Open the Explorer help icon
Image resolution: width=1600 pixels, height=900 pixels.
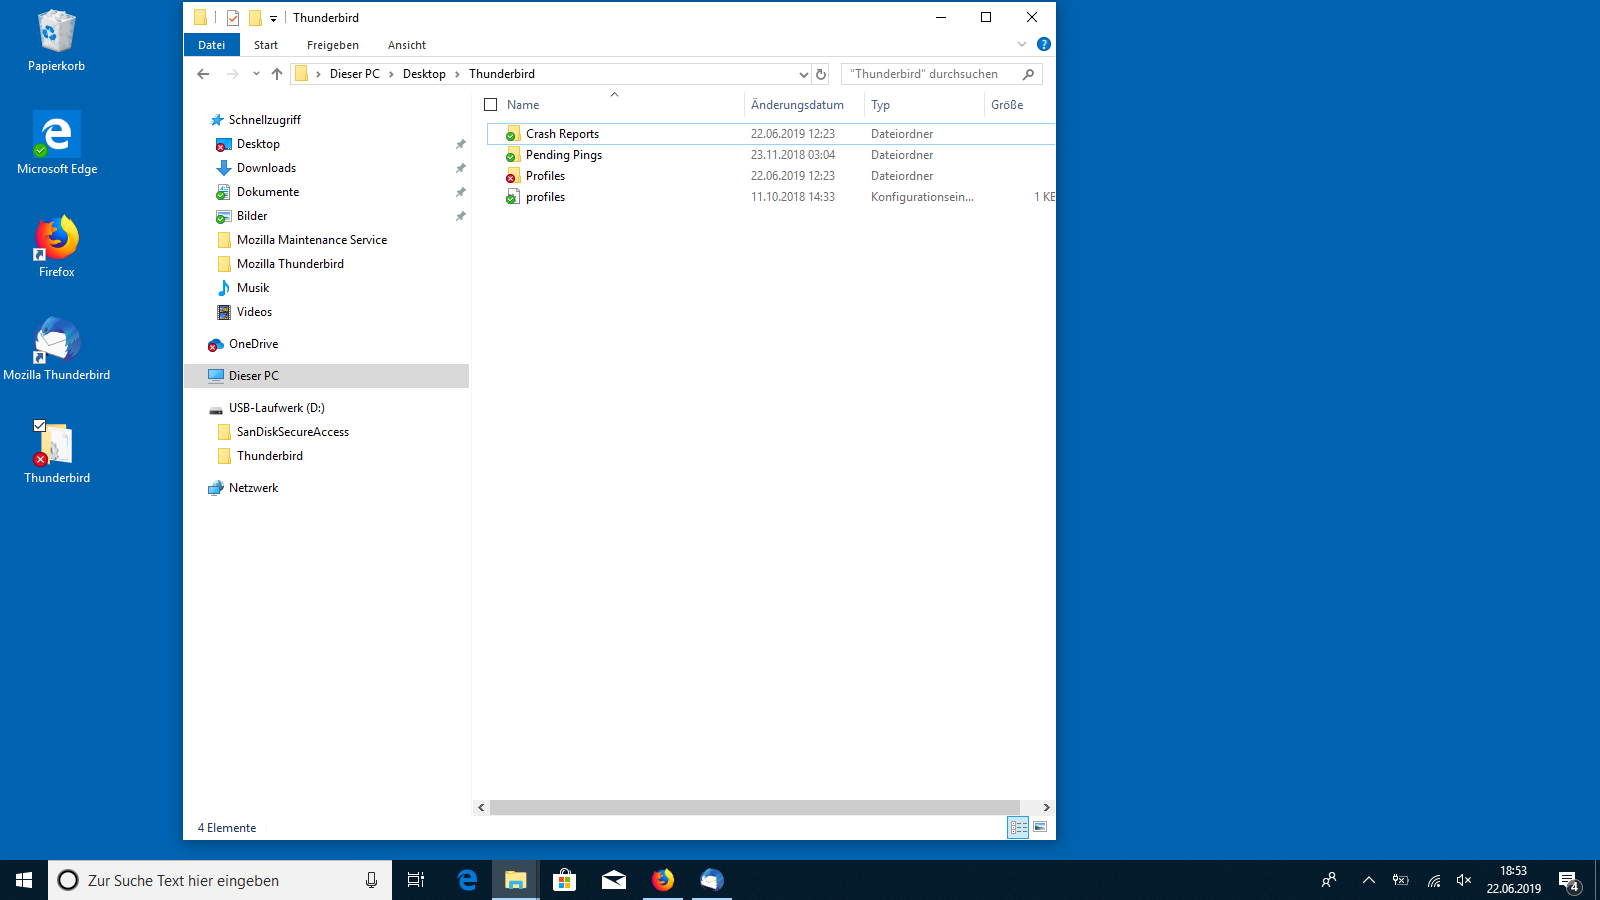tap(1043, 44)
